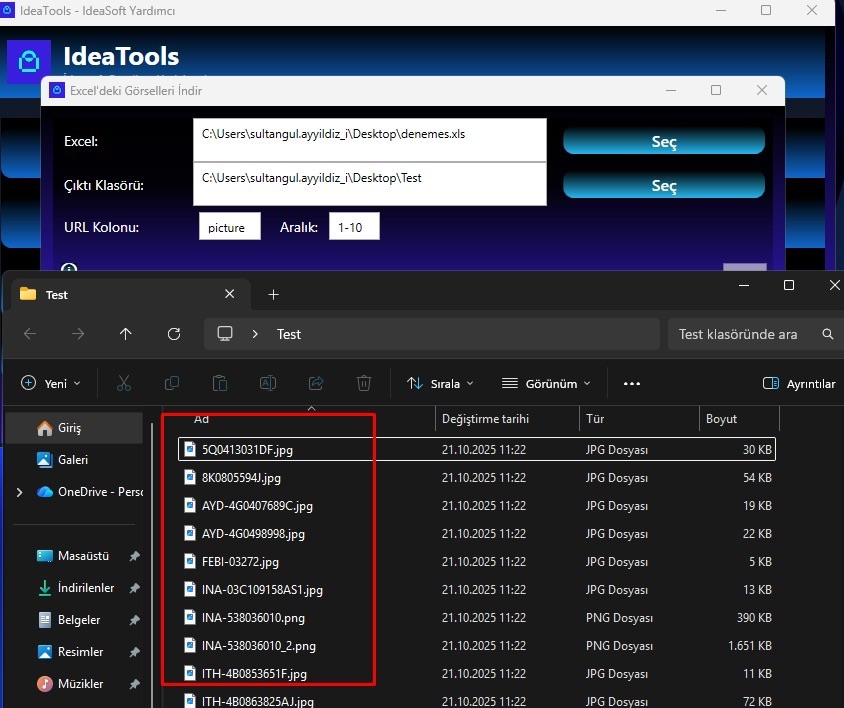Click the Delete trash icon
The width and height of the screenshot is (844, 708).
pyautogui.click(x=364, y=383)
